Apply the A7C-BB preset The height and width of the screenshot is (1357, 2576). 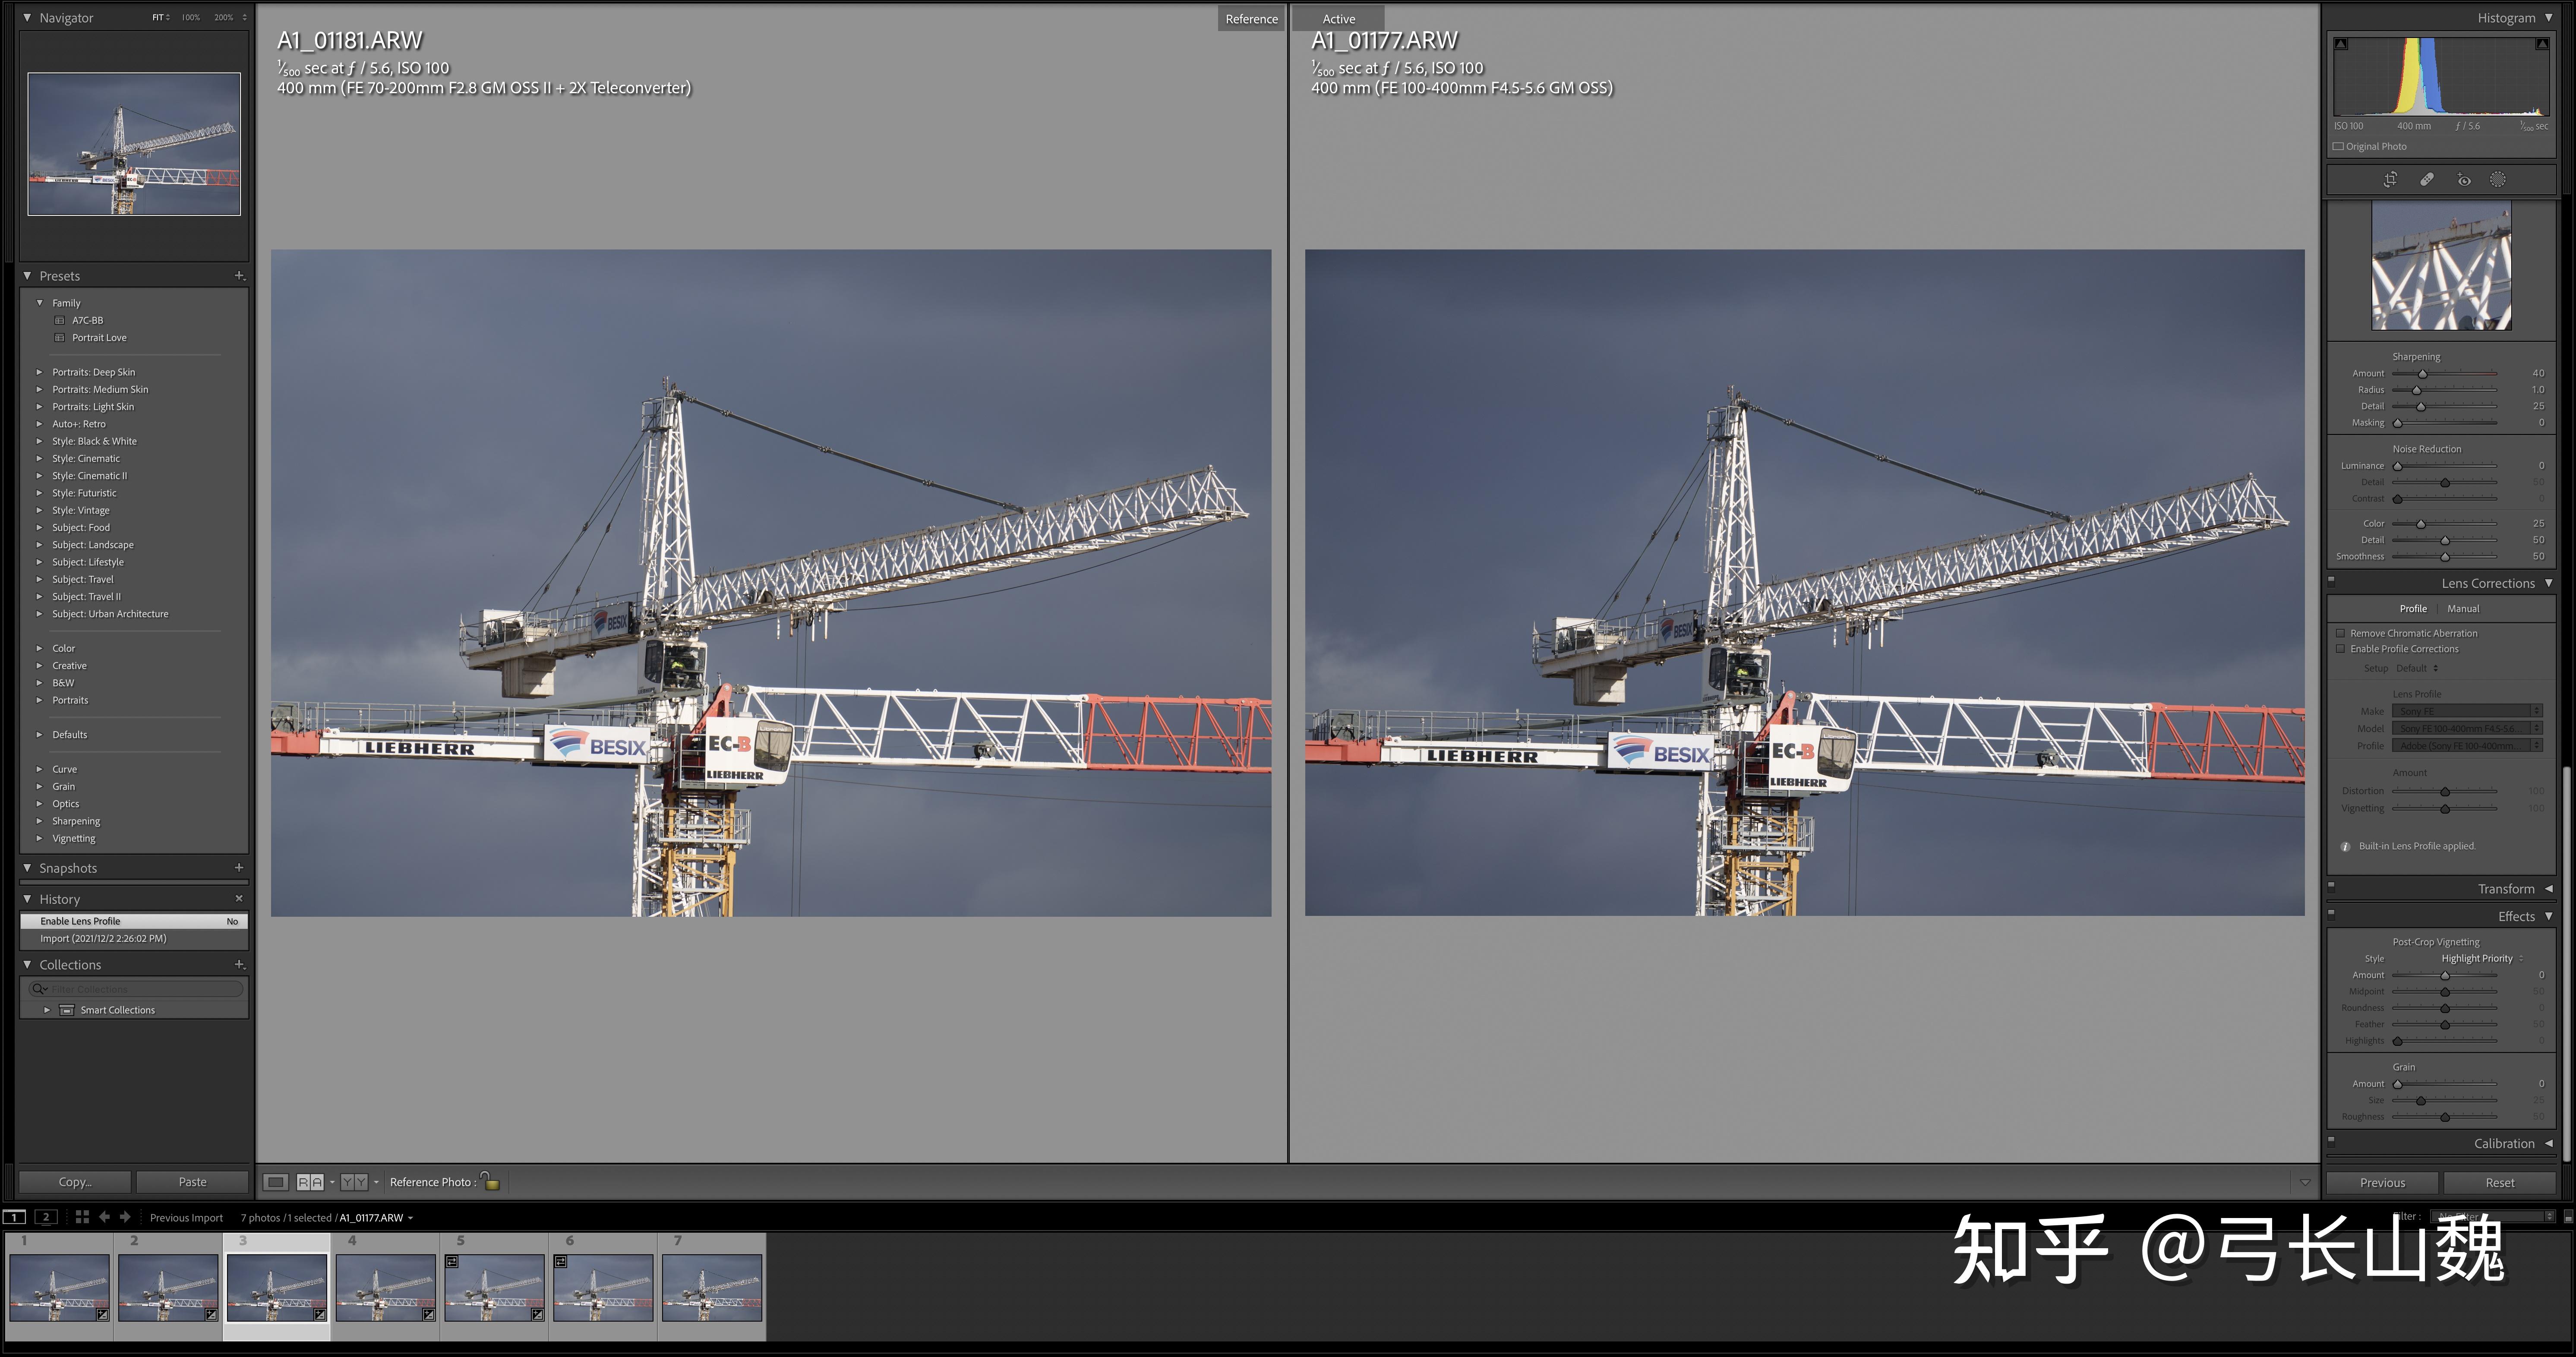click(87, 321)
